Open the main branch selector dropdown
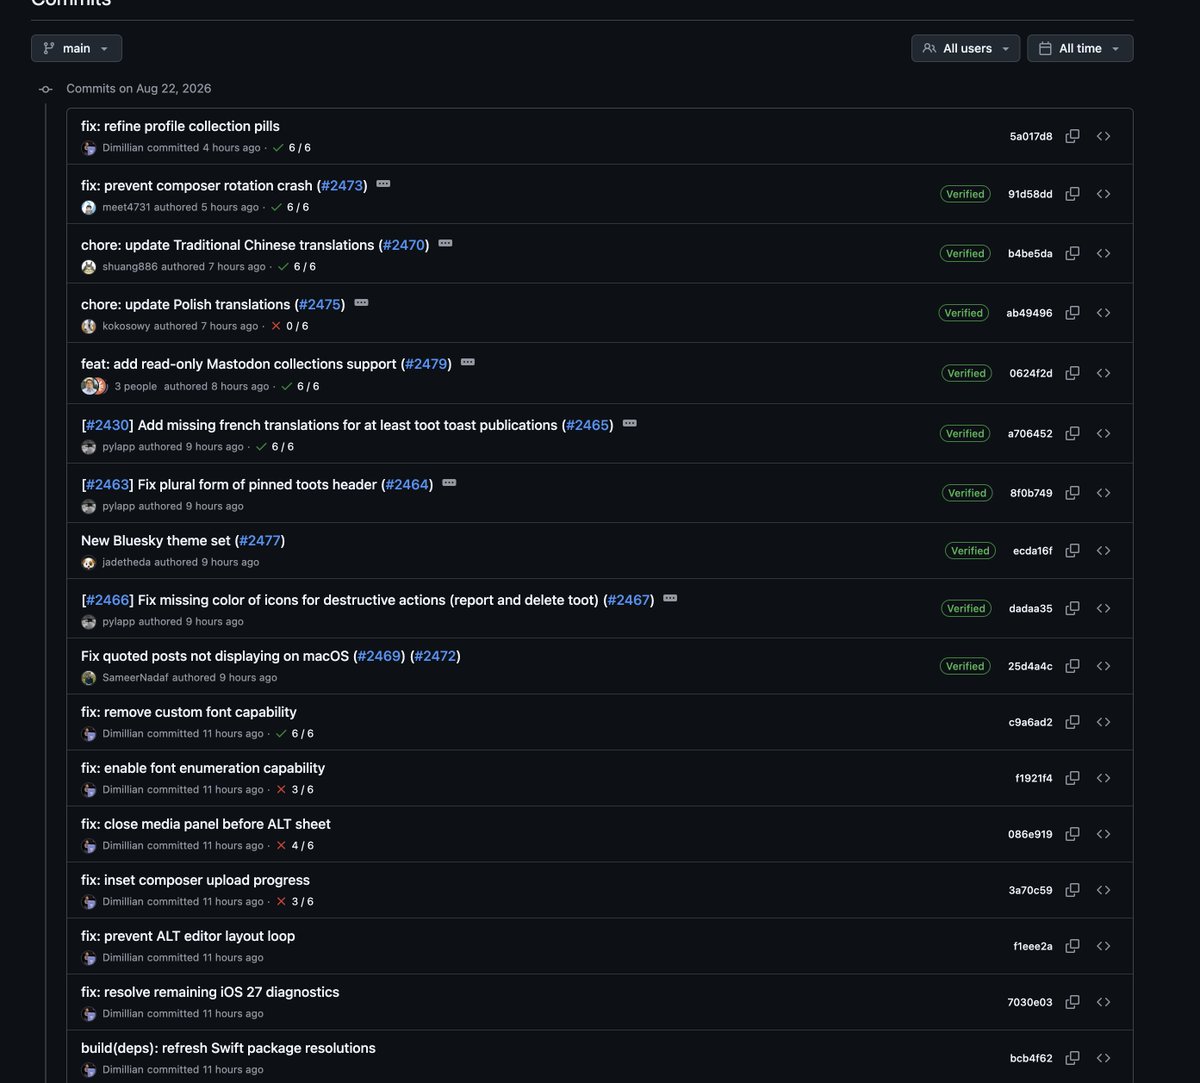Screen dimensions: 1200x1083 point(76,48)
